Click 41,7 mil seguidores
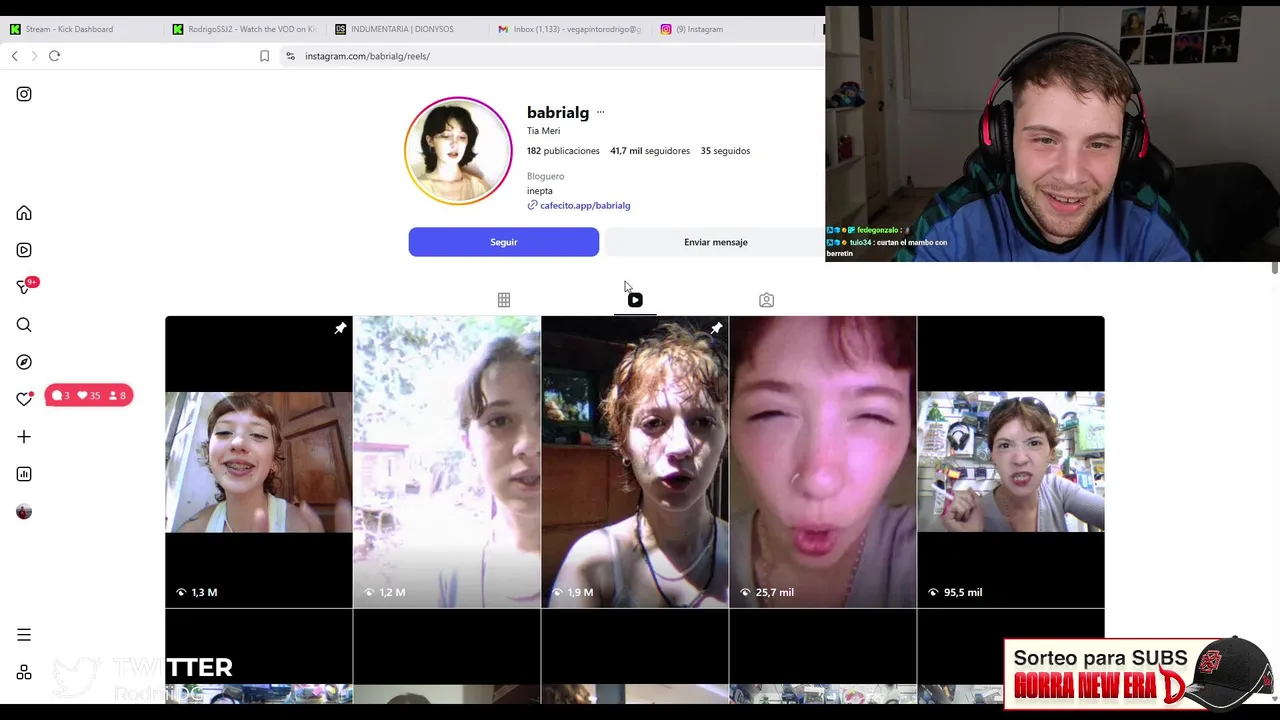1280x720 pixels. coord(650,151)
